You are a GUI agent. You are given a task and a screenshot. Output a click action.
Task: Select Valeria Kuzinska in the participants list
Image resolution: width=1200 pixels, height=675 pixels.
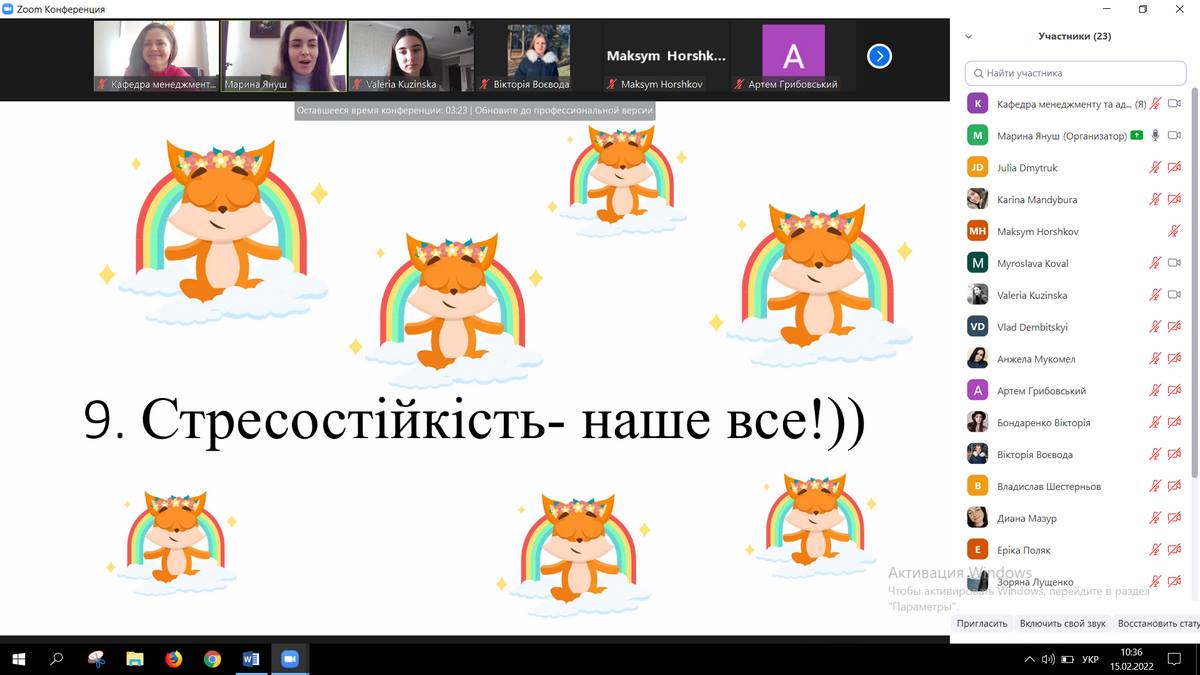(1031, 295)
